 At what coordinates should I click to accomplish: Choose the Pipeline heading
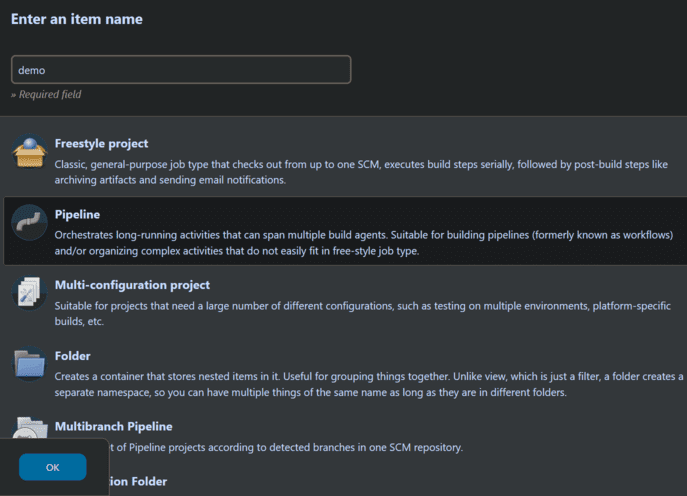tap(77, 214)
